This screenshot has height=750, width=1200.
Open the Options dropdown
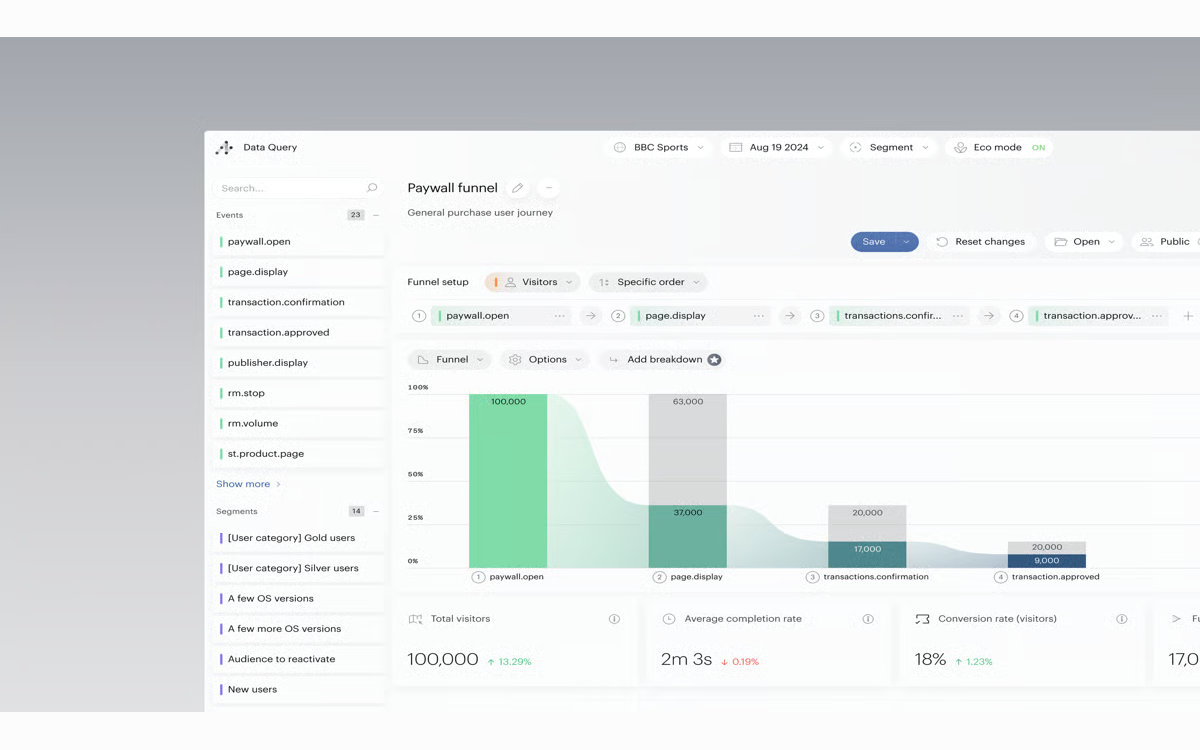coord(545,360)
